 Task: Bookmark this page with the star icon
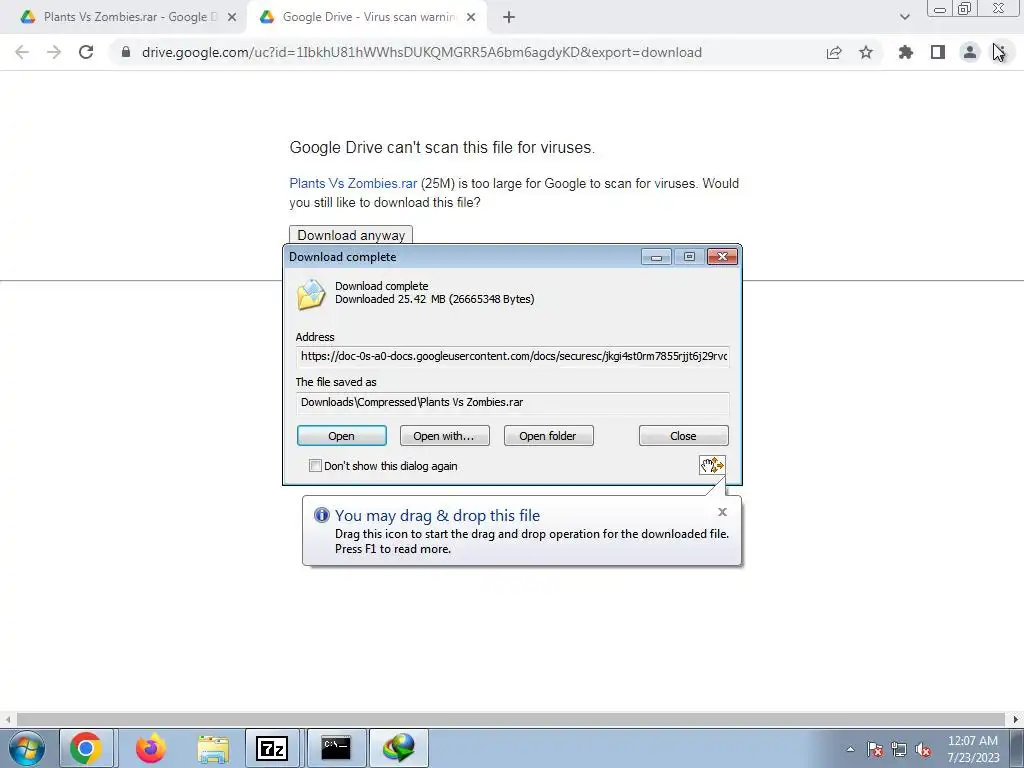[x=866, y=52]
